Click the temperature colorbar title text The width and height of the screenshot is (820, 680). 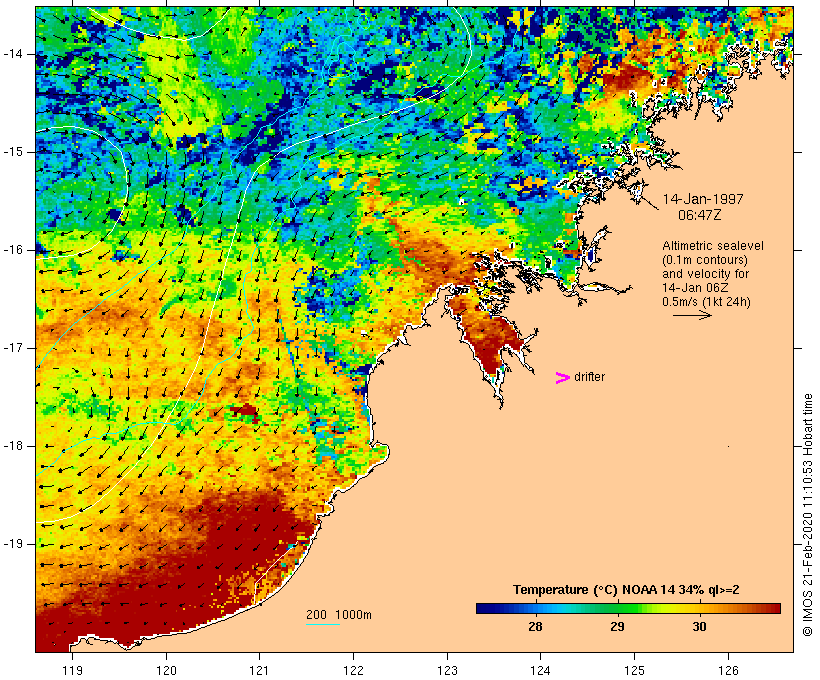[626, 590]
